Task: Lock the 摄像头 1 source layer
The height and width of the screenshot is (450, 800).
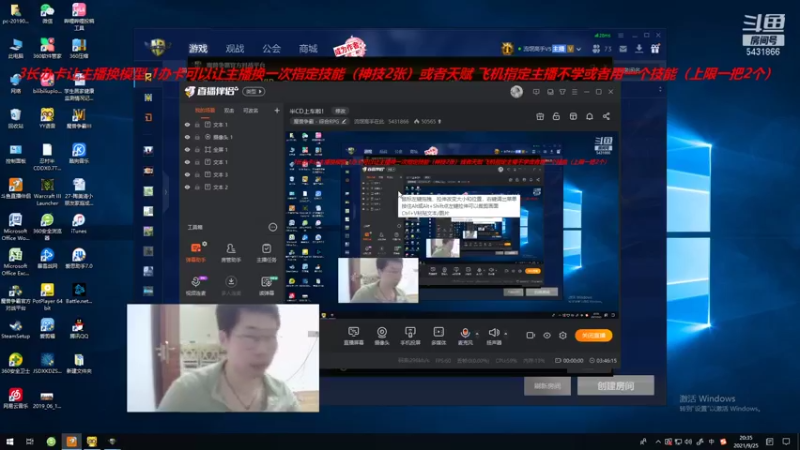Action: click(x=197, y=137)
